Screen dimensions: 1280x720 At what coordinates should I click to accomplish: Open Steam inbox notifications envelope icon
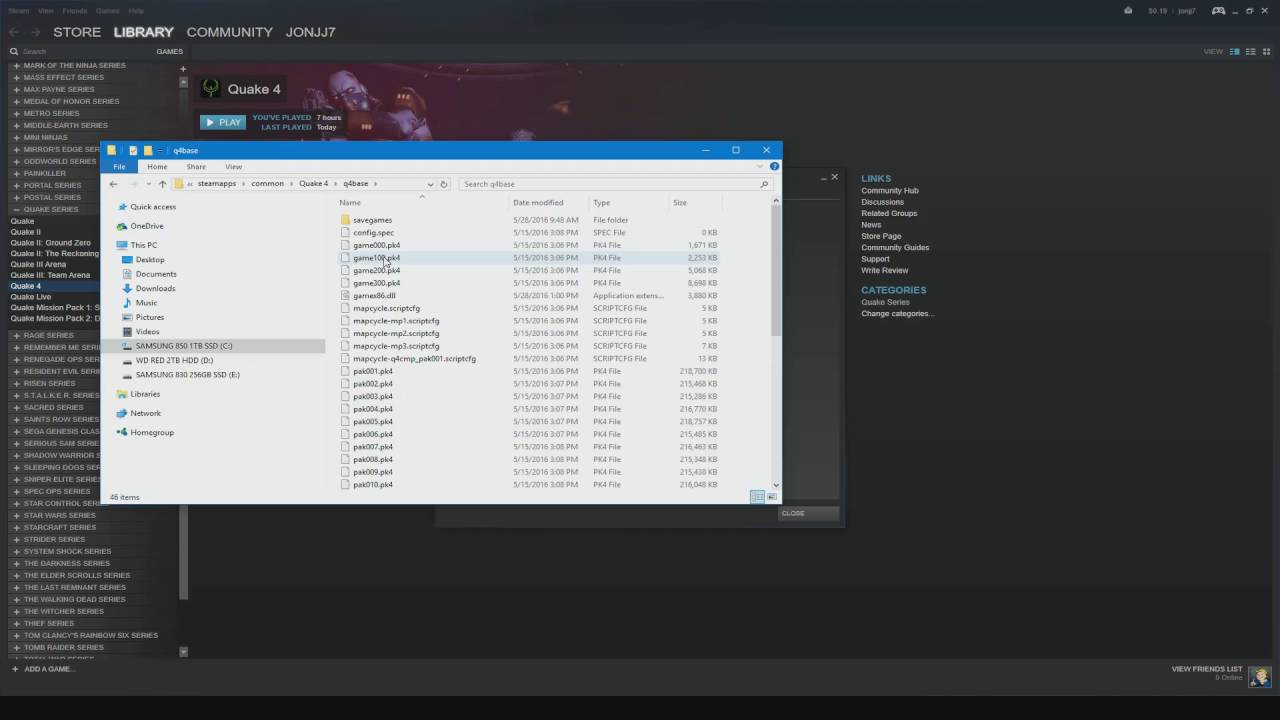[1128, 11]
